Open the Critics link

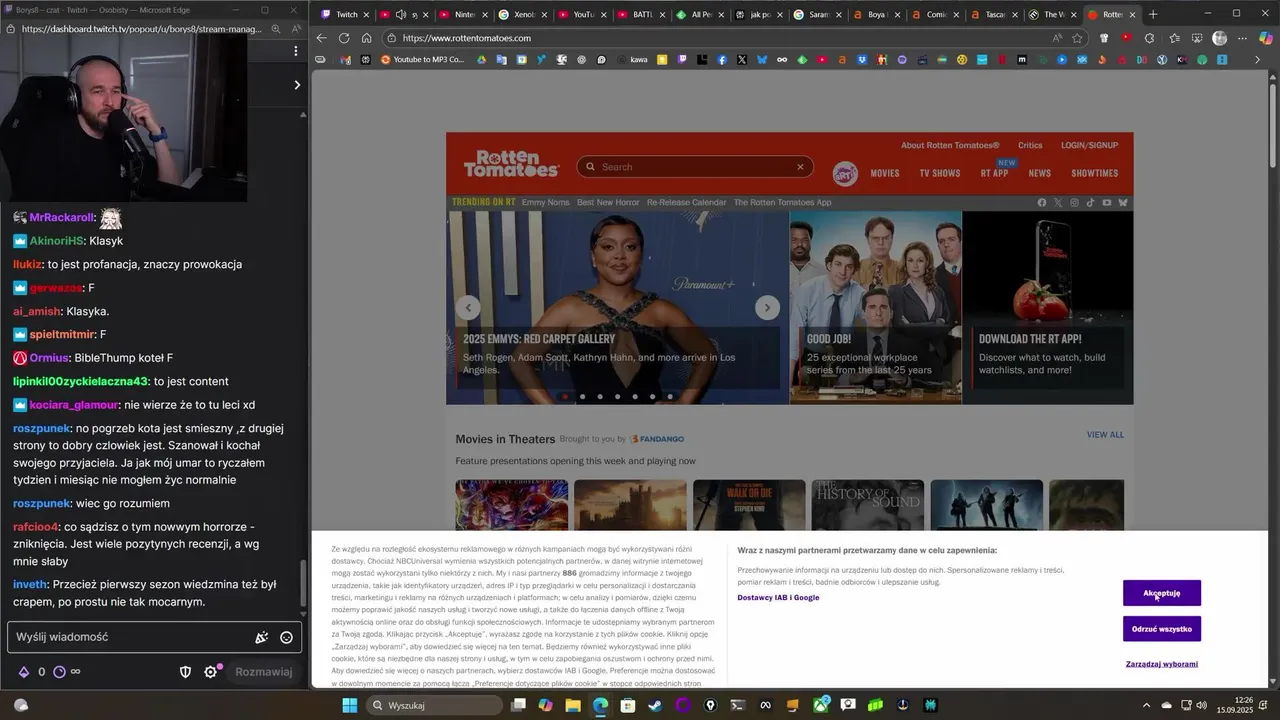[1030, 145]
